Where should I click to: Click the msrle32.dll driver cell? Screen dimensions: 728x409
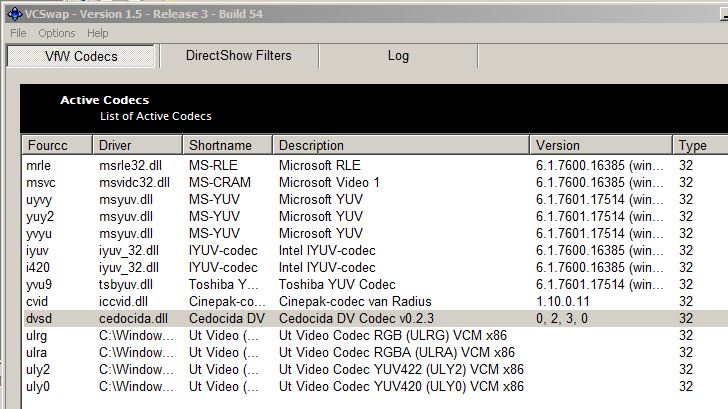click(130, 165)
